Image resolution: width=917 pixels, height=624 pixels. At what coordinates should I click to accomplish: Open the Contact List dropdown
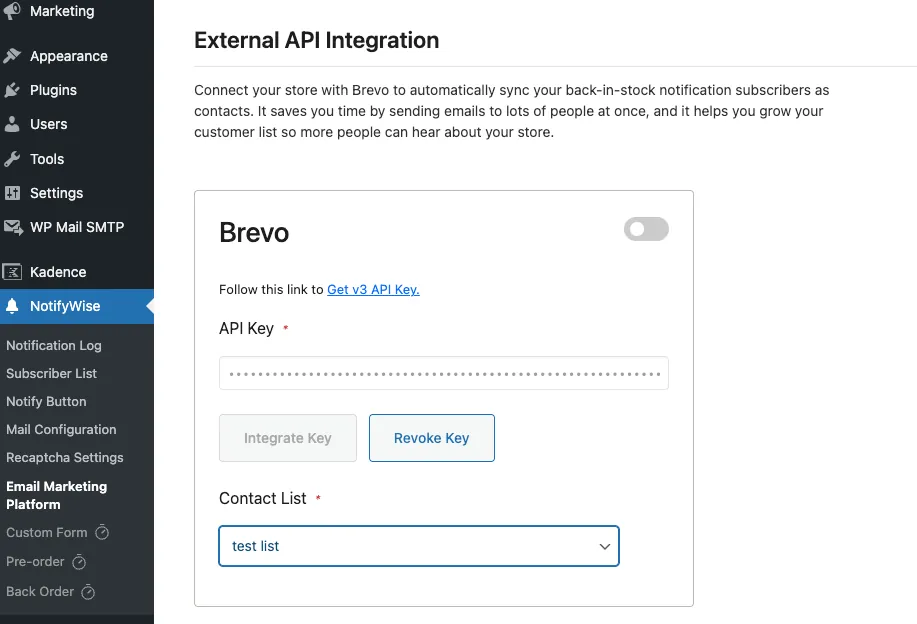pos(418,546)
